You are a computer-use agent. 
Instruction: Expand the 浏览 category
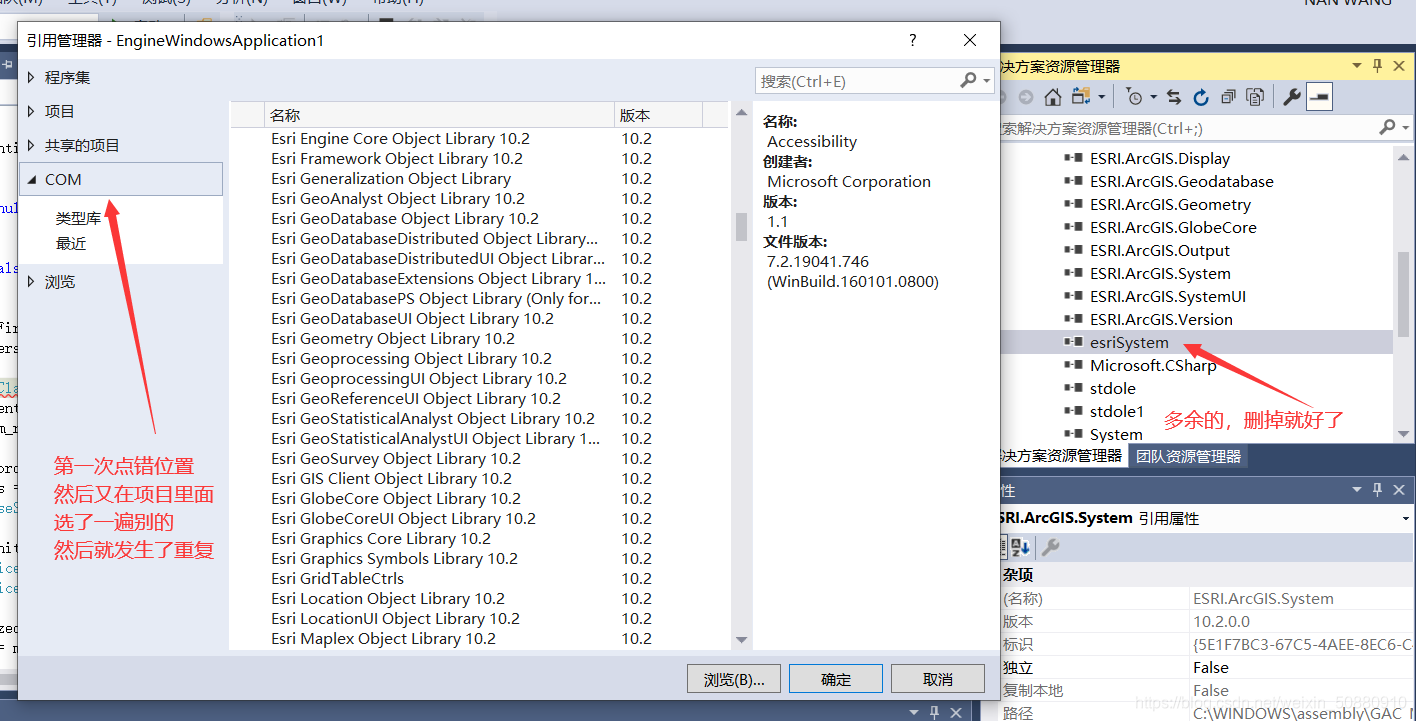(x=32, y=282)
